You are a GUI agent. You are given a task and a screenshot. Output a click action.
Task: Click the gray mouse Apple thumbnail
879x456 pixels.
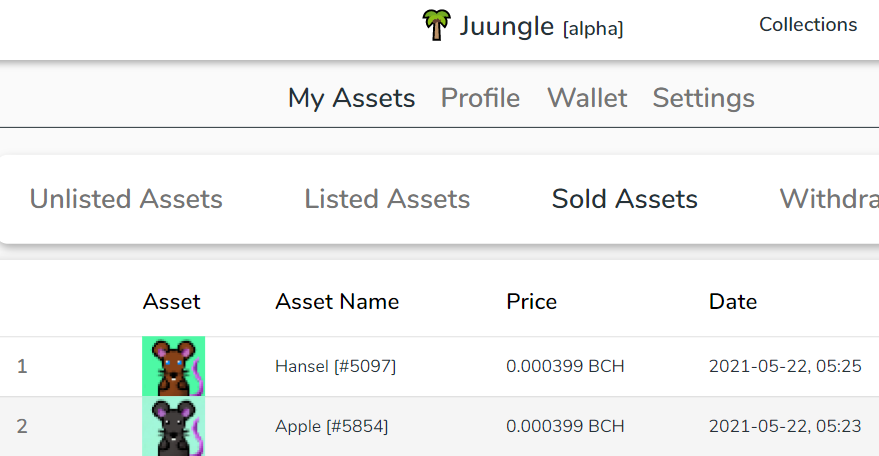click(173, 426)
